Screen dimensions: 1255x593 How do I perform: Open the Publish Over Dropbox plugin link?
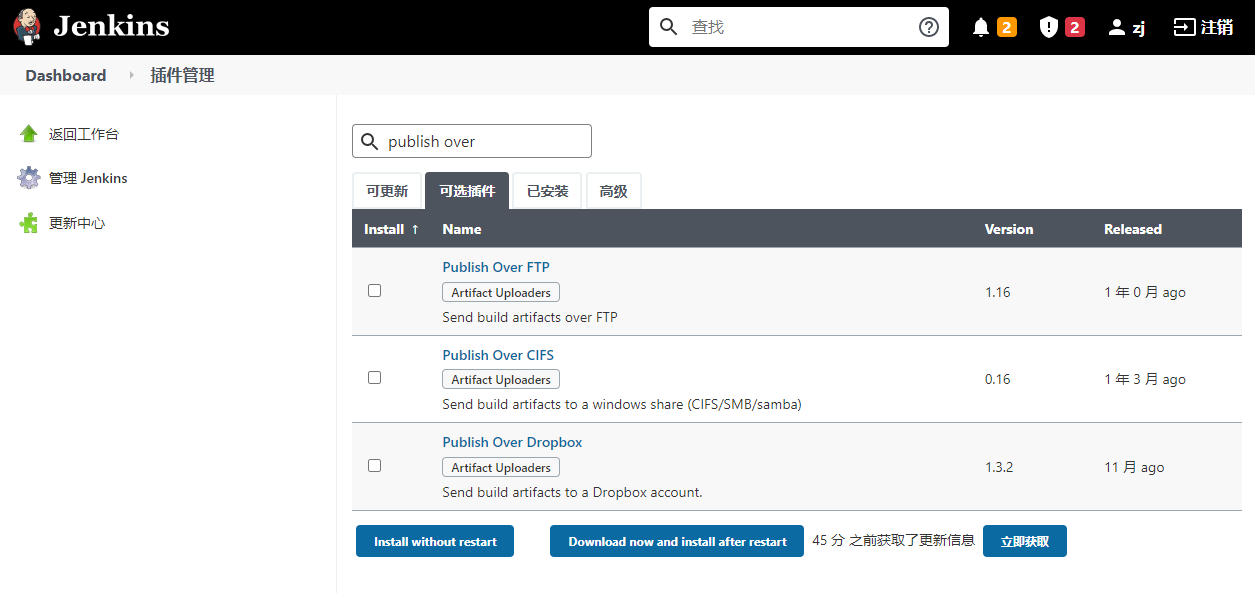512,442
